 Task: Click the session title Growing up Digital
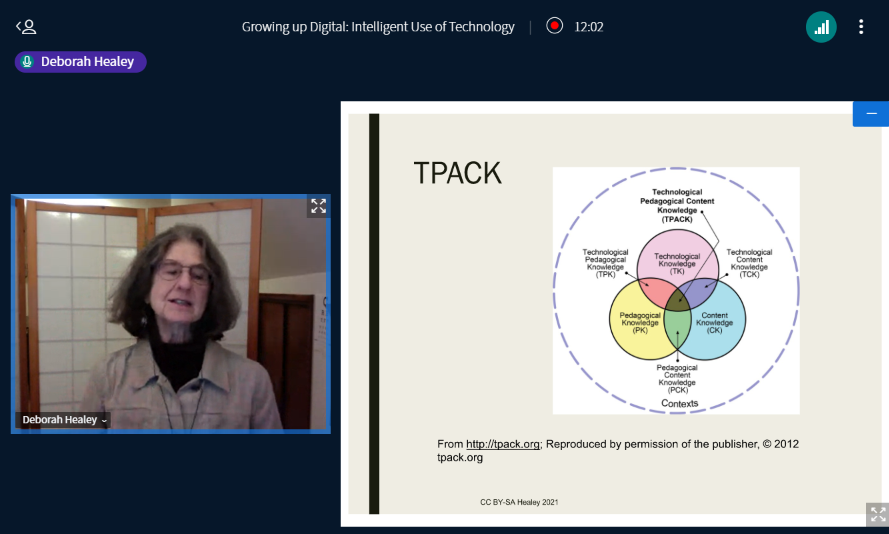pos(378,27)
